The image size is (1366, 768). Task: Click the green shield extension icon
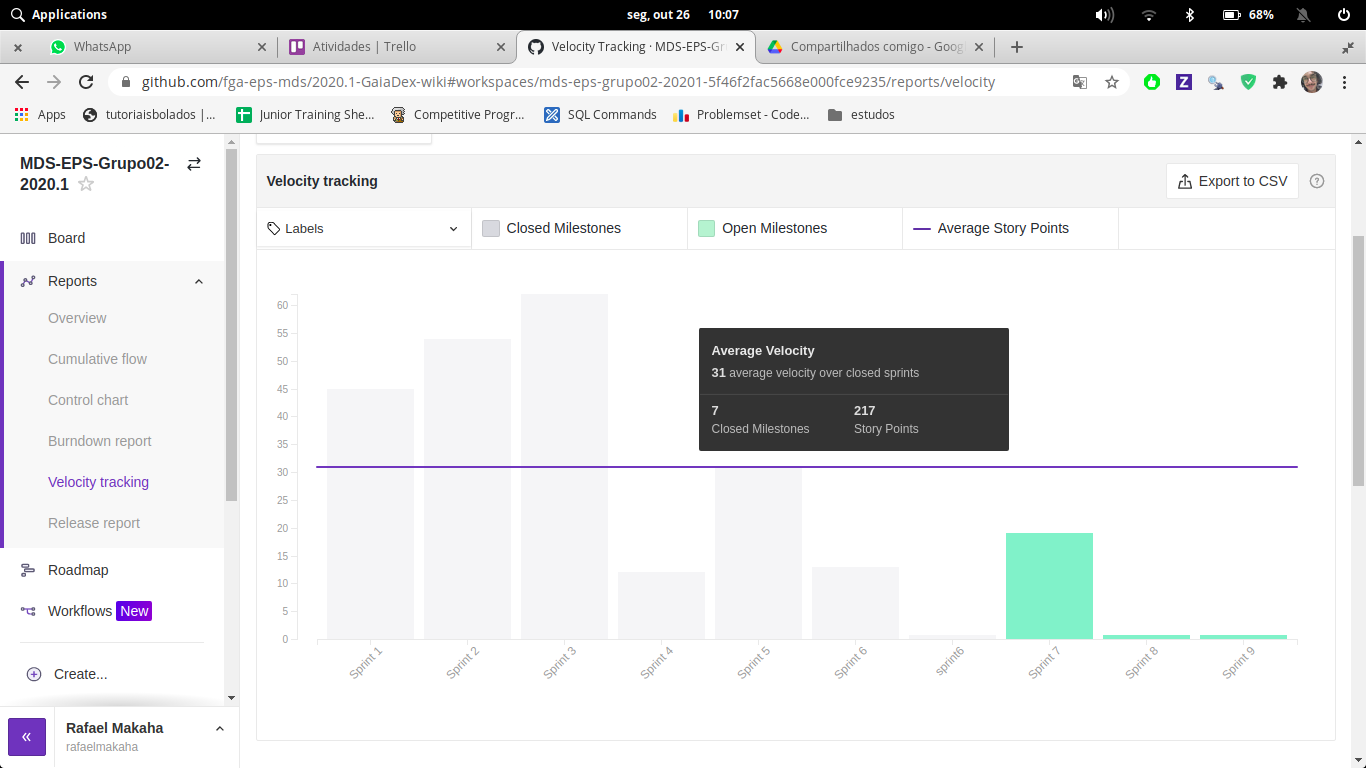click(1248, 82)
